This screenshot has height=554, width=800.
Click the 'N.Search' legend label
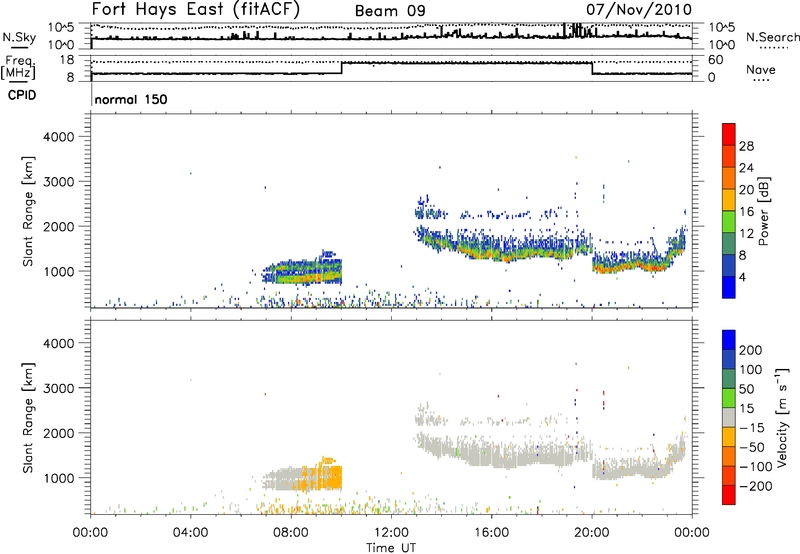[x=772, y=37]
